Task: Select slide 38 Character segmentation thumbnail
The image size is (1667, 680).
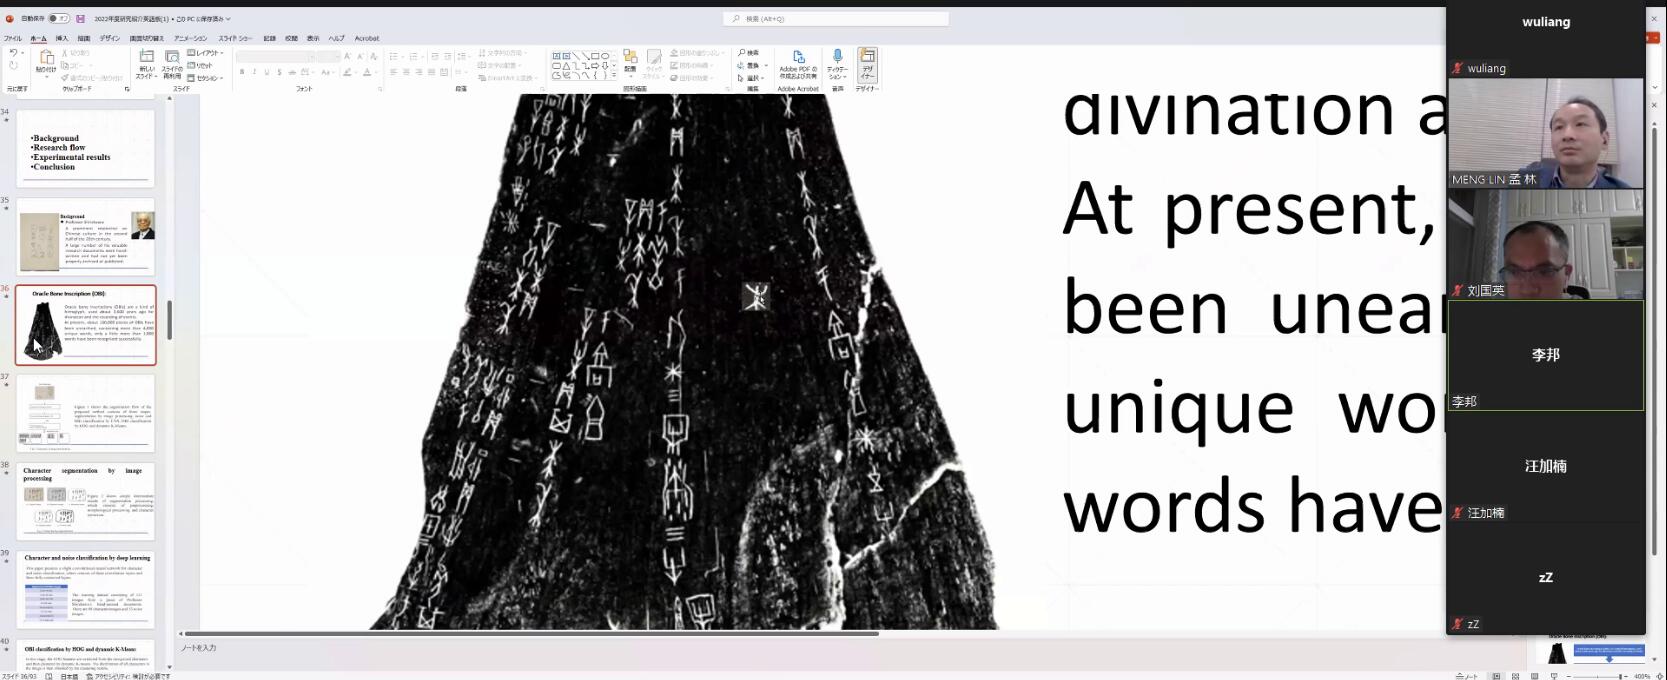Action: (x=86, y=501)
